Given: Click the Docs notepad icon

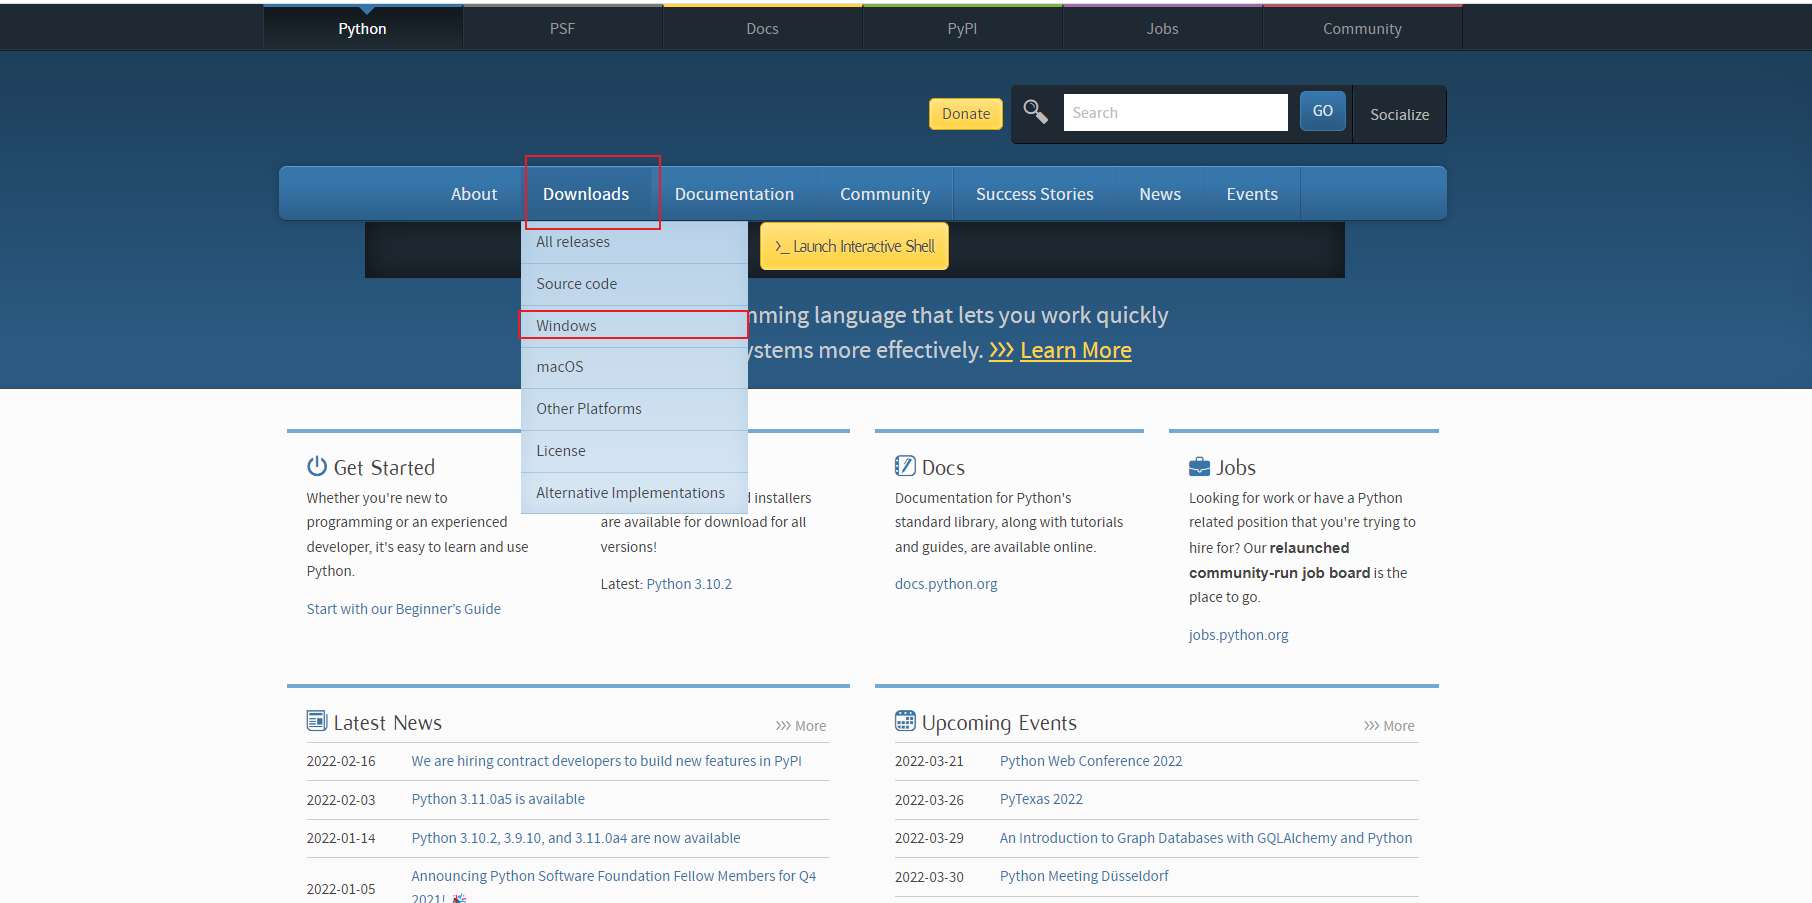Looking at the screenshot, I should point(905,466).
